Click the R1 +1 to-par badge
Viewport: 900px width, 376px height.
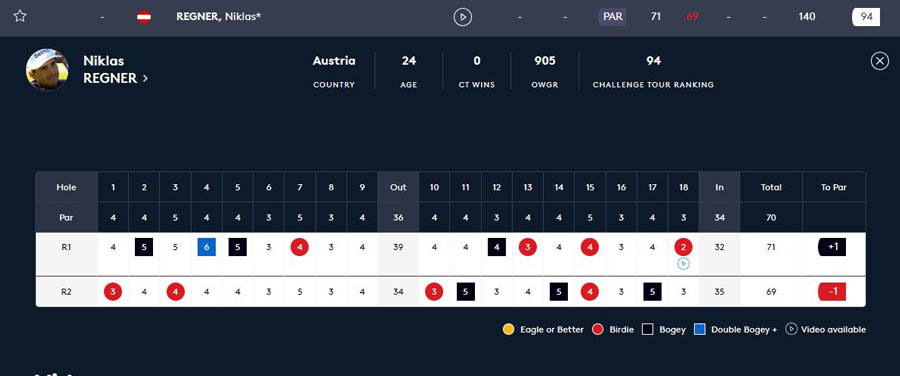832,247
